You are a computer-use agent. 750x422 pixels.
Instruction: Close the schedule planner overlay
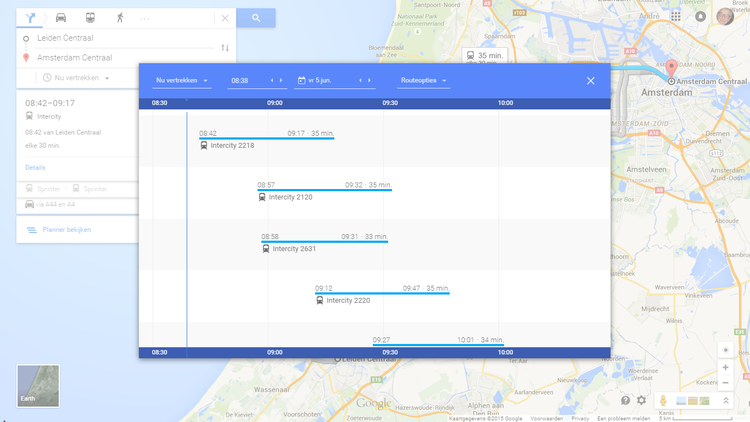(591, 81)
